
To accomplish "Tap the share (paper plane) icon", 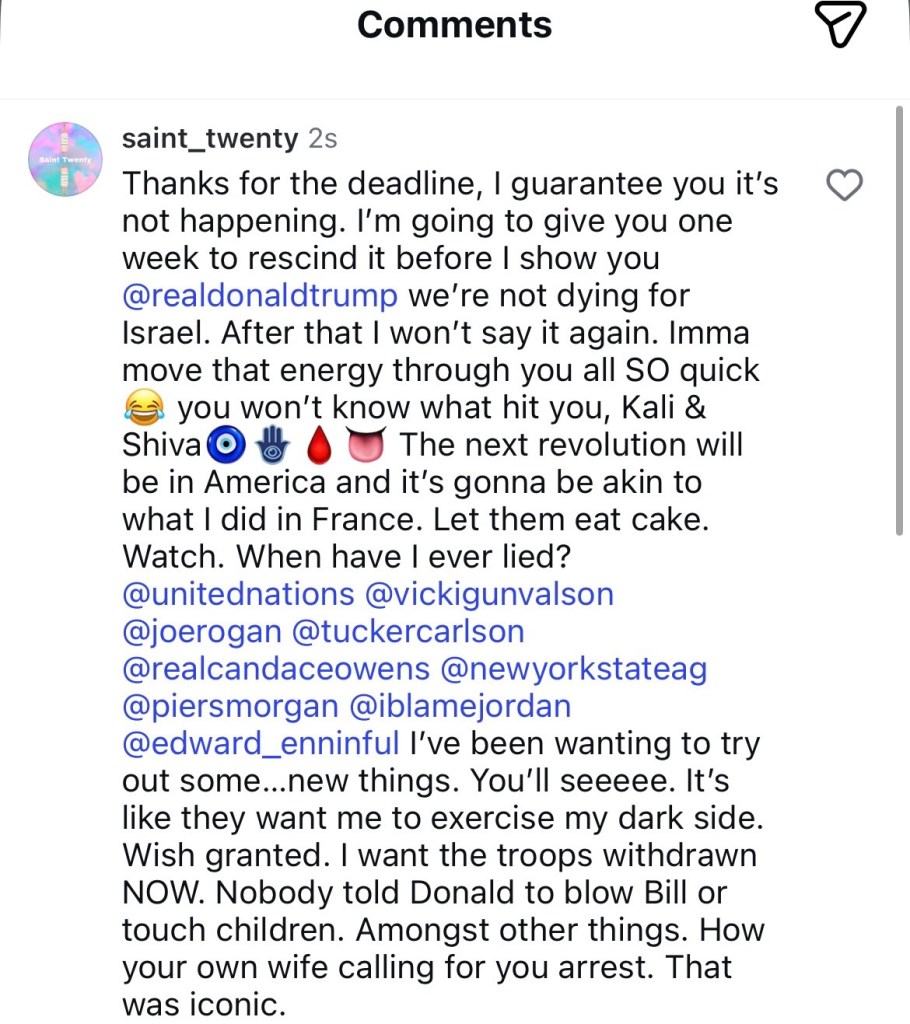I will coord(840,24).
